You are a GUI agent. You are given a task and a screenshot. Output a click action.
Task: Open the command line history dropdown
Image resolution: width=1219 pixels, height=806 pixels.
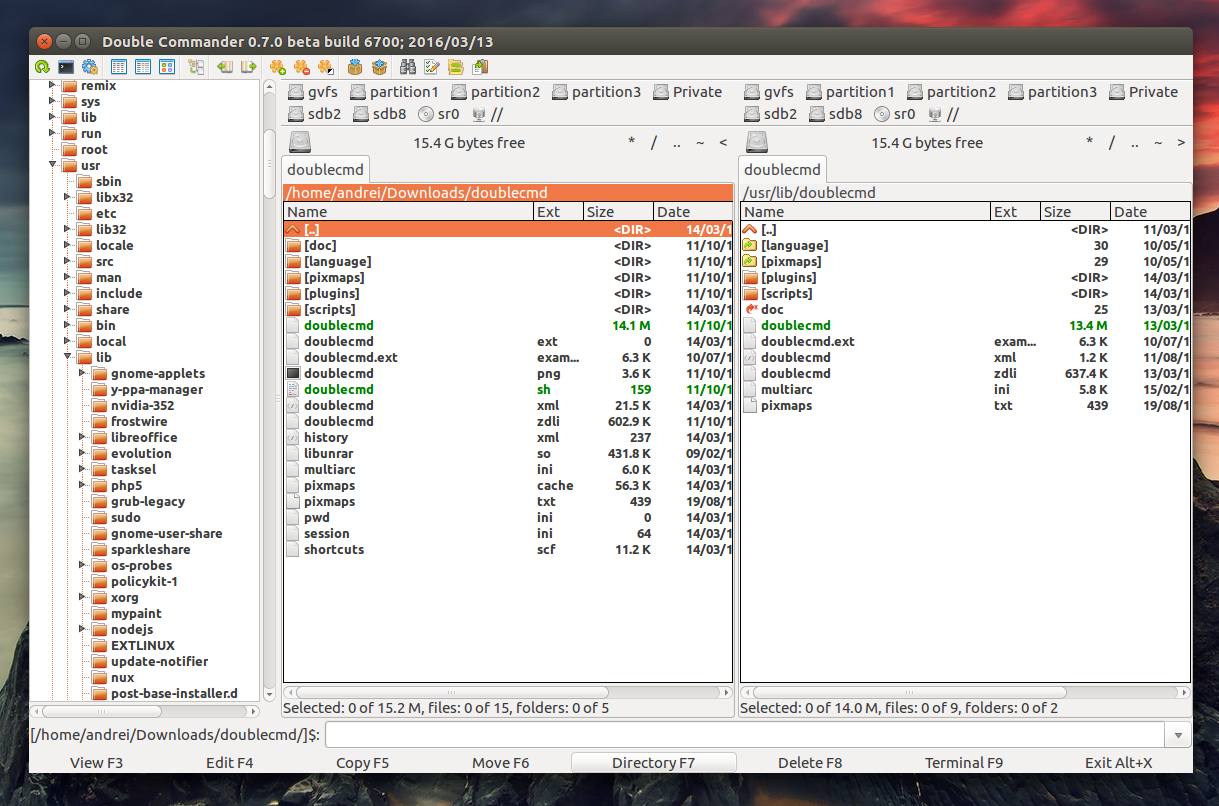coord(1177,735)
